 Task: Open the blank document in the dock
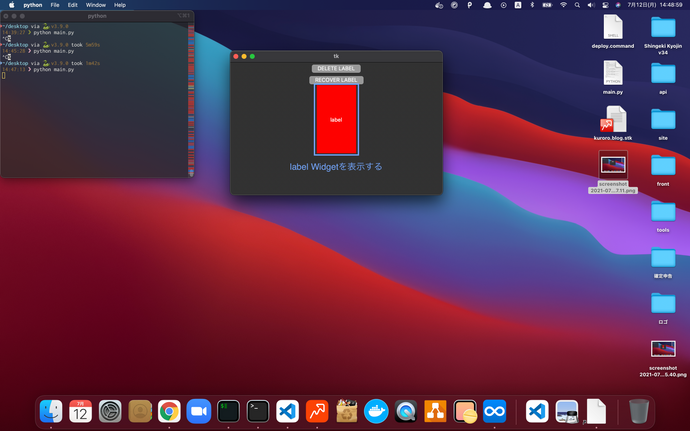tap(596, 411)
